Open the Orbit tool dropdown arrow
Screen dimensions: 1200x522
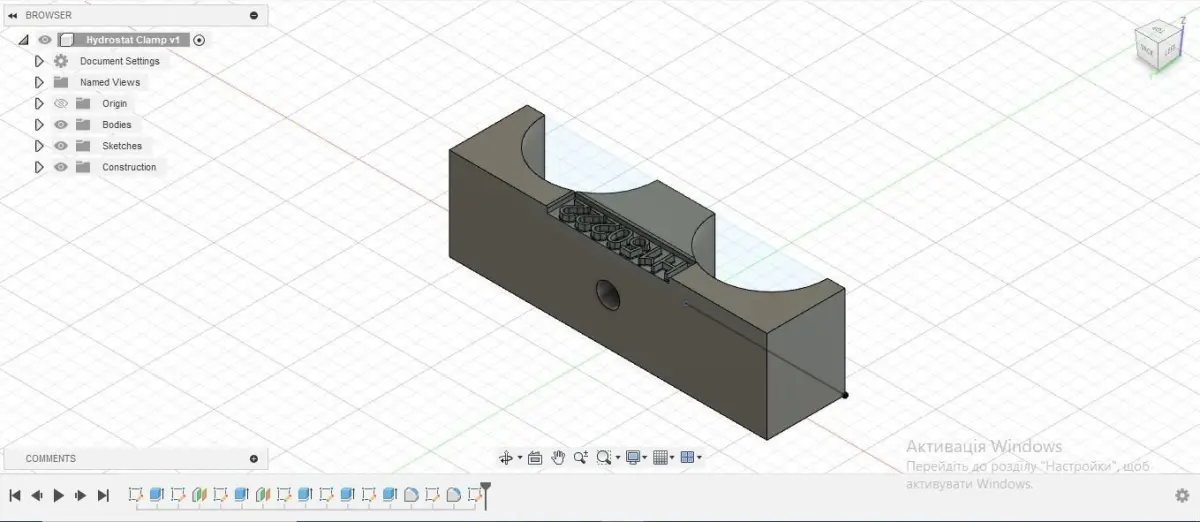[x=520, y=458]
